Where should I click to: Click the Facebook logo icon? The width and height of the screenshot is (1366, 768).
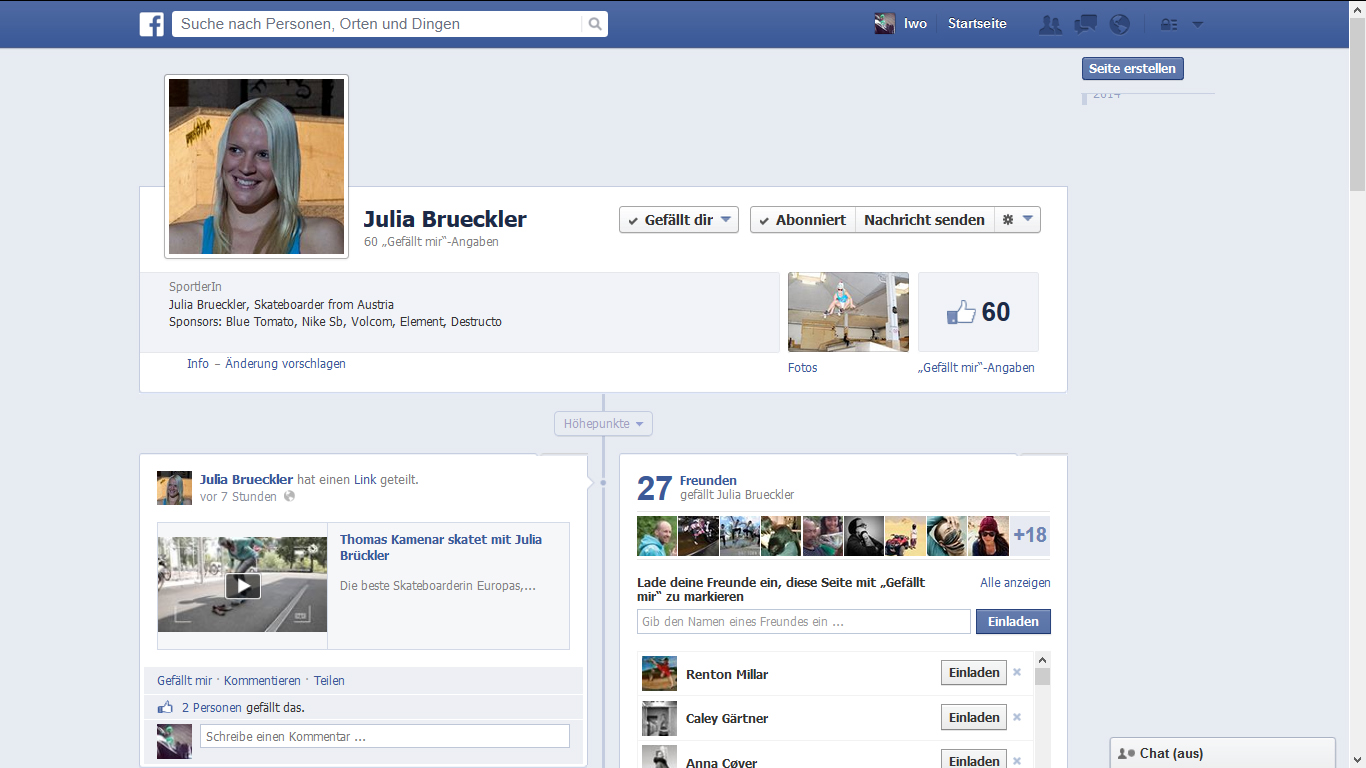tap(151, 24)
